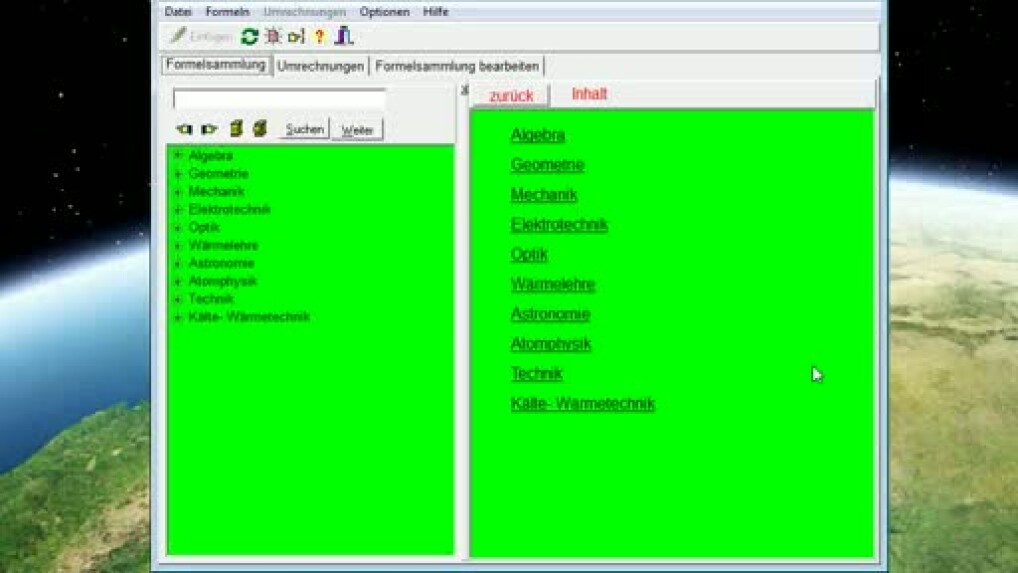
Task: Expand the Algebra tree node
Action: (177, 156)
